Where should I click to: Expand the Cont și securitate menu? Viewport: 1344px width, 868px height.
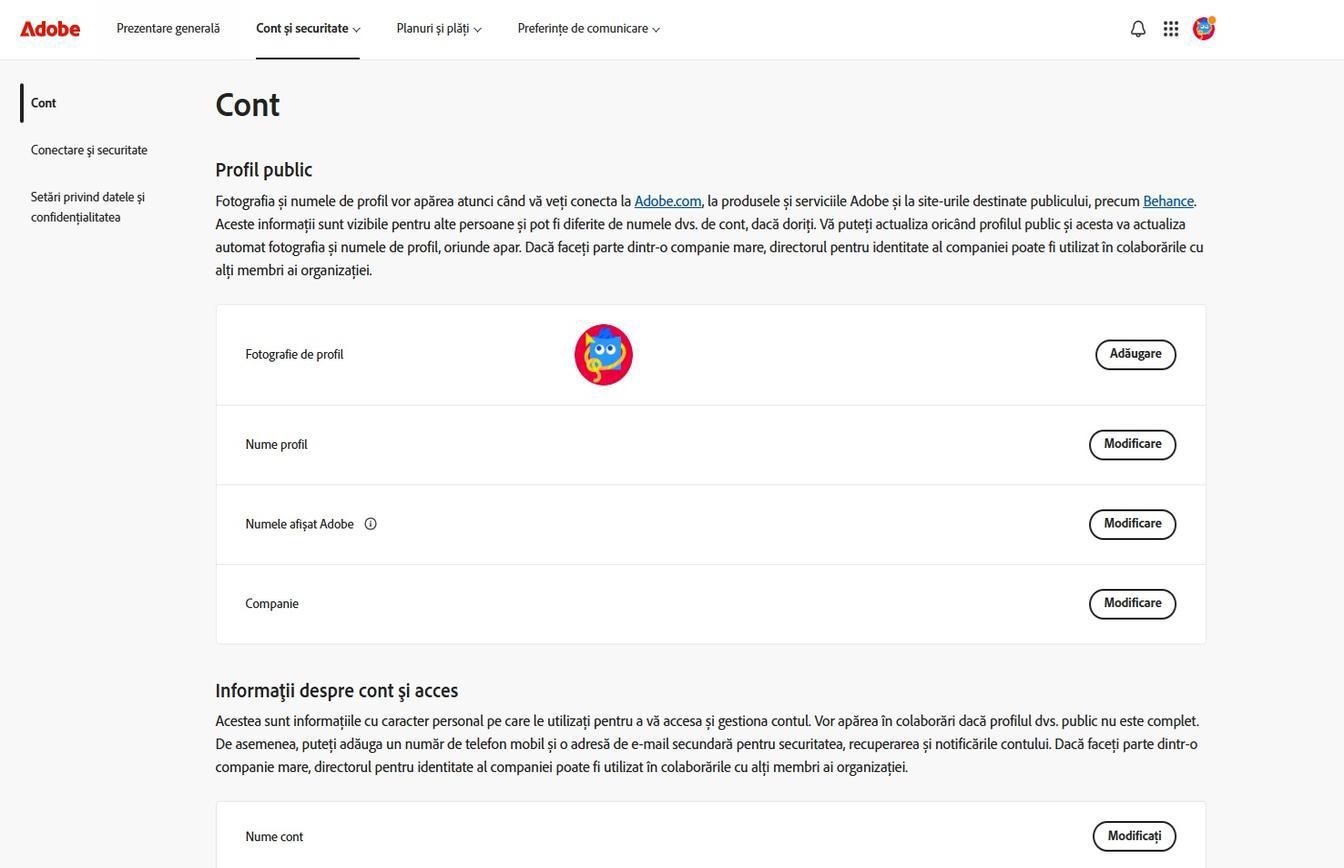tap(307, 29)
